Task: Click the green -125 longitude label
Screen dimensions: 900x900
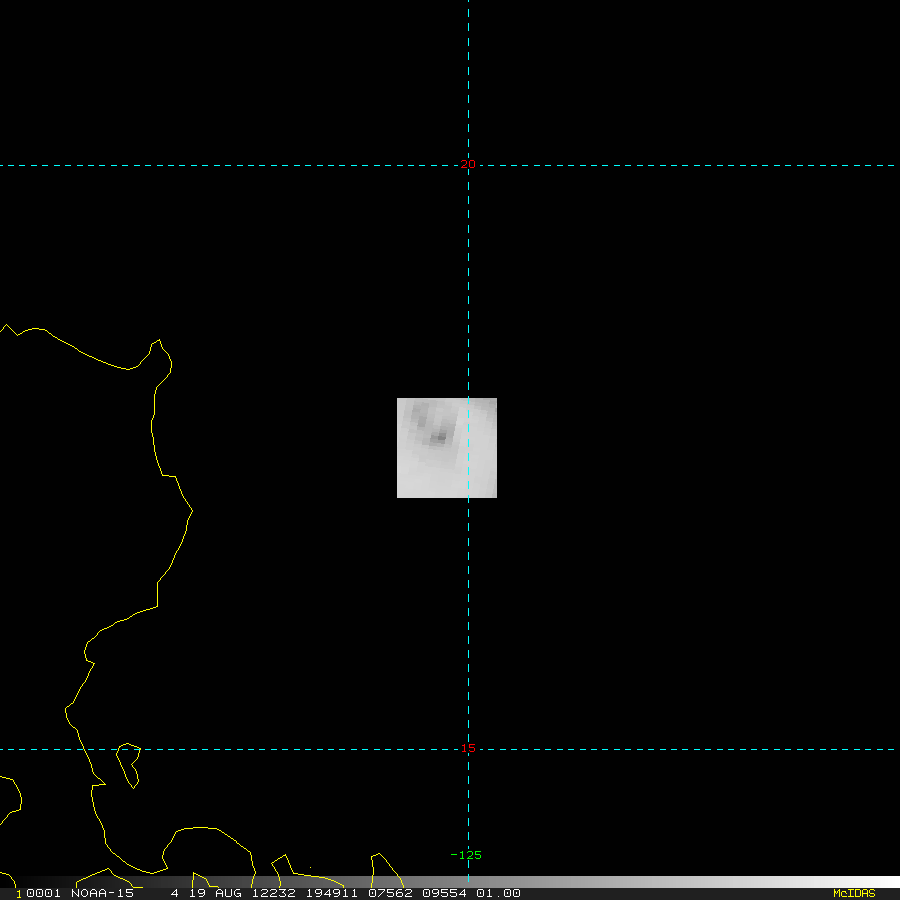Action: pyautogui.click(x=466, y=855)
